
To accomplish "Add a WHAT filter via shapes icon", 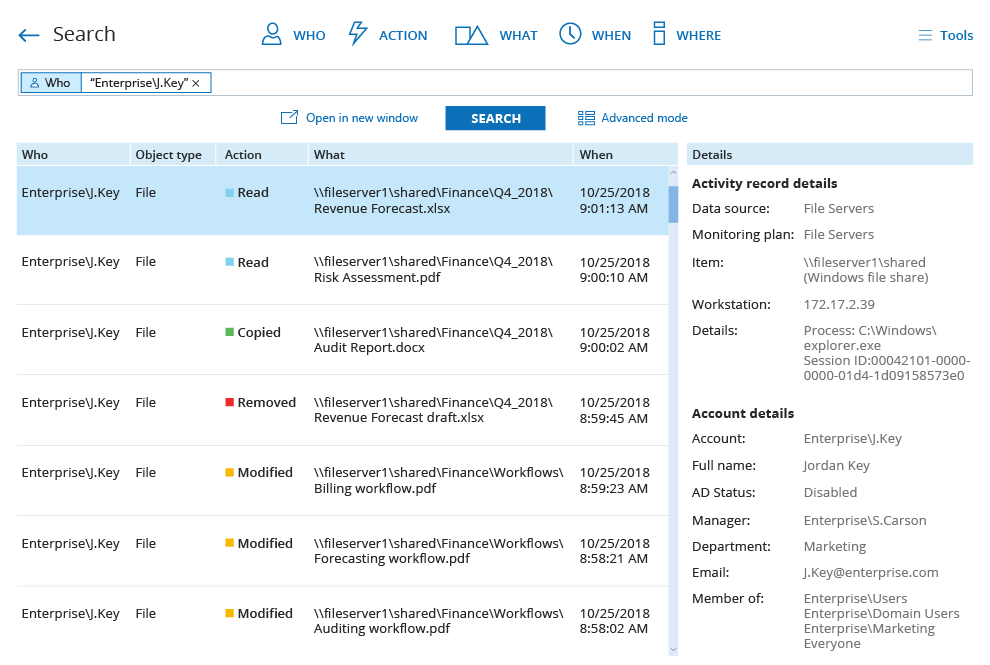I will tap(471, 35).
